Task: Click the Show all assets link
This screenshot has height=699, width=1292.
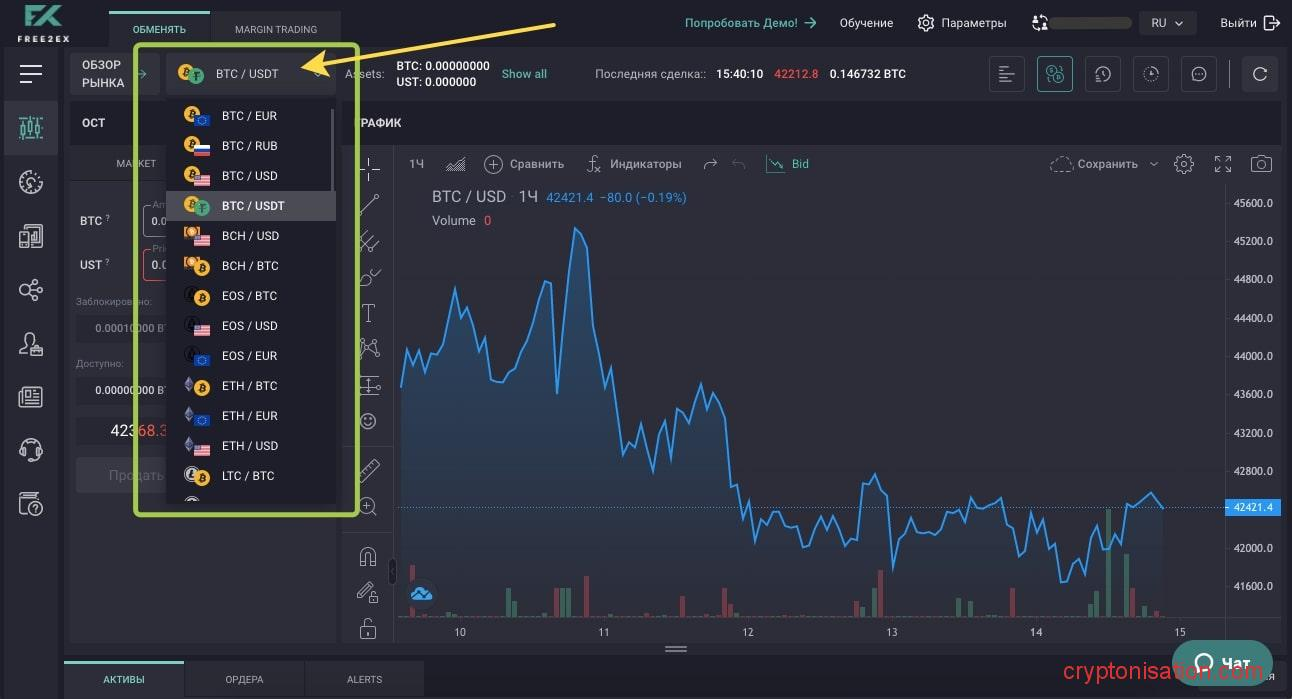Action: (524, 74)
